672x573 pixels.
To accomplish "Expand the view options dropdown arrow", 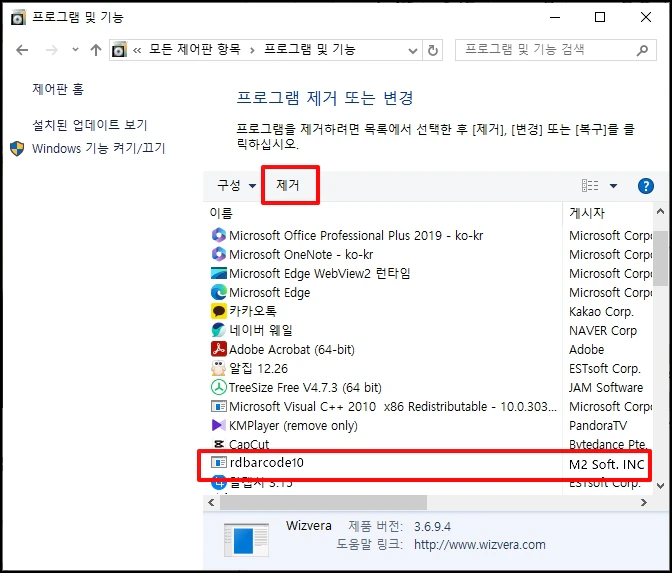I will coord(613,186).
